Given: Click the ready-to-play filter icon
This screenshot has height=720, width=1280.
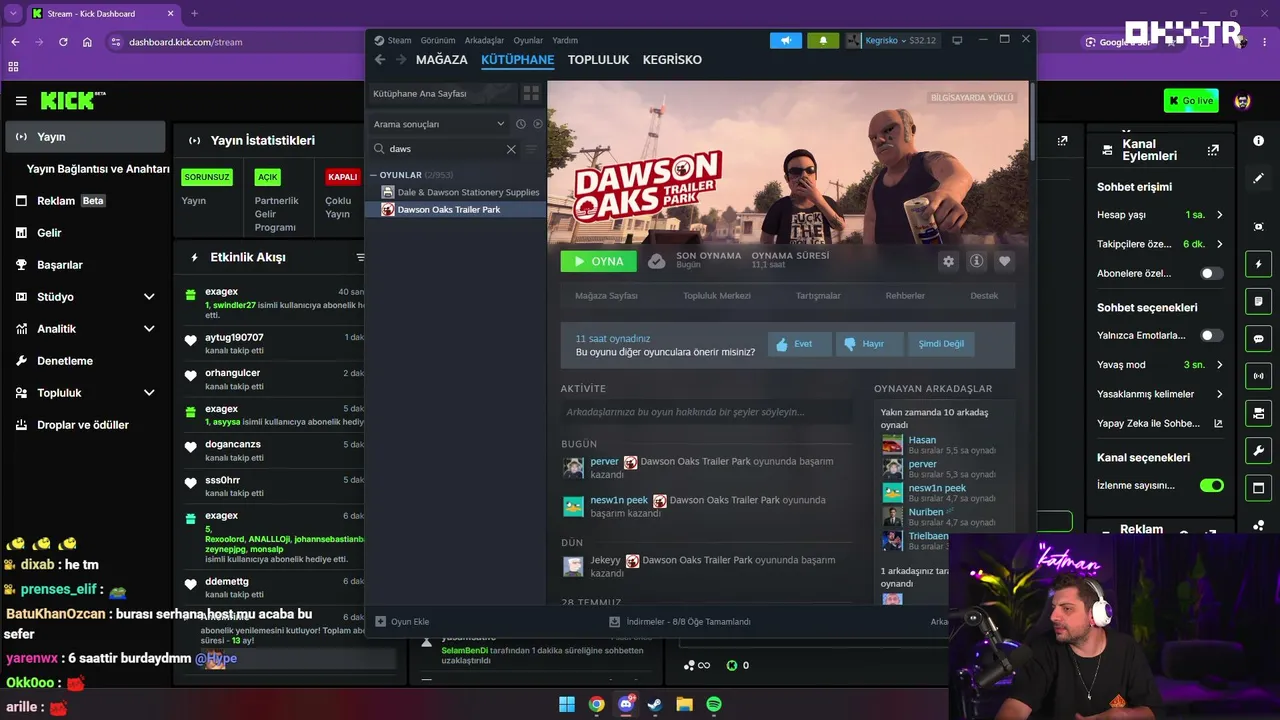Looking at the screenshot, I should tap(538, 124).
